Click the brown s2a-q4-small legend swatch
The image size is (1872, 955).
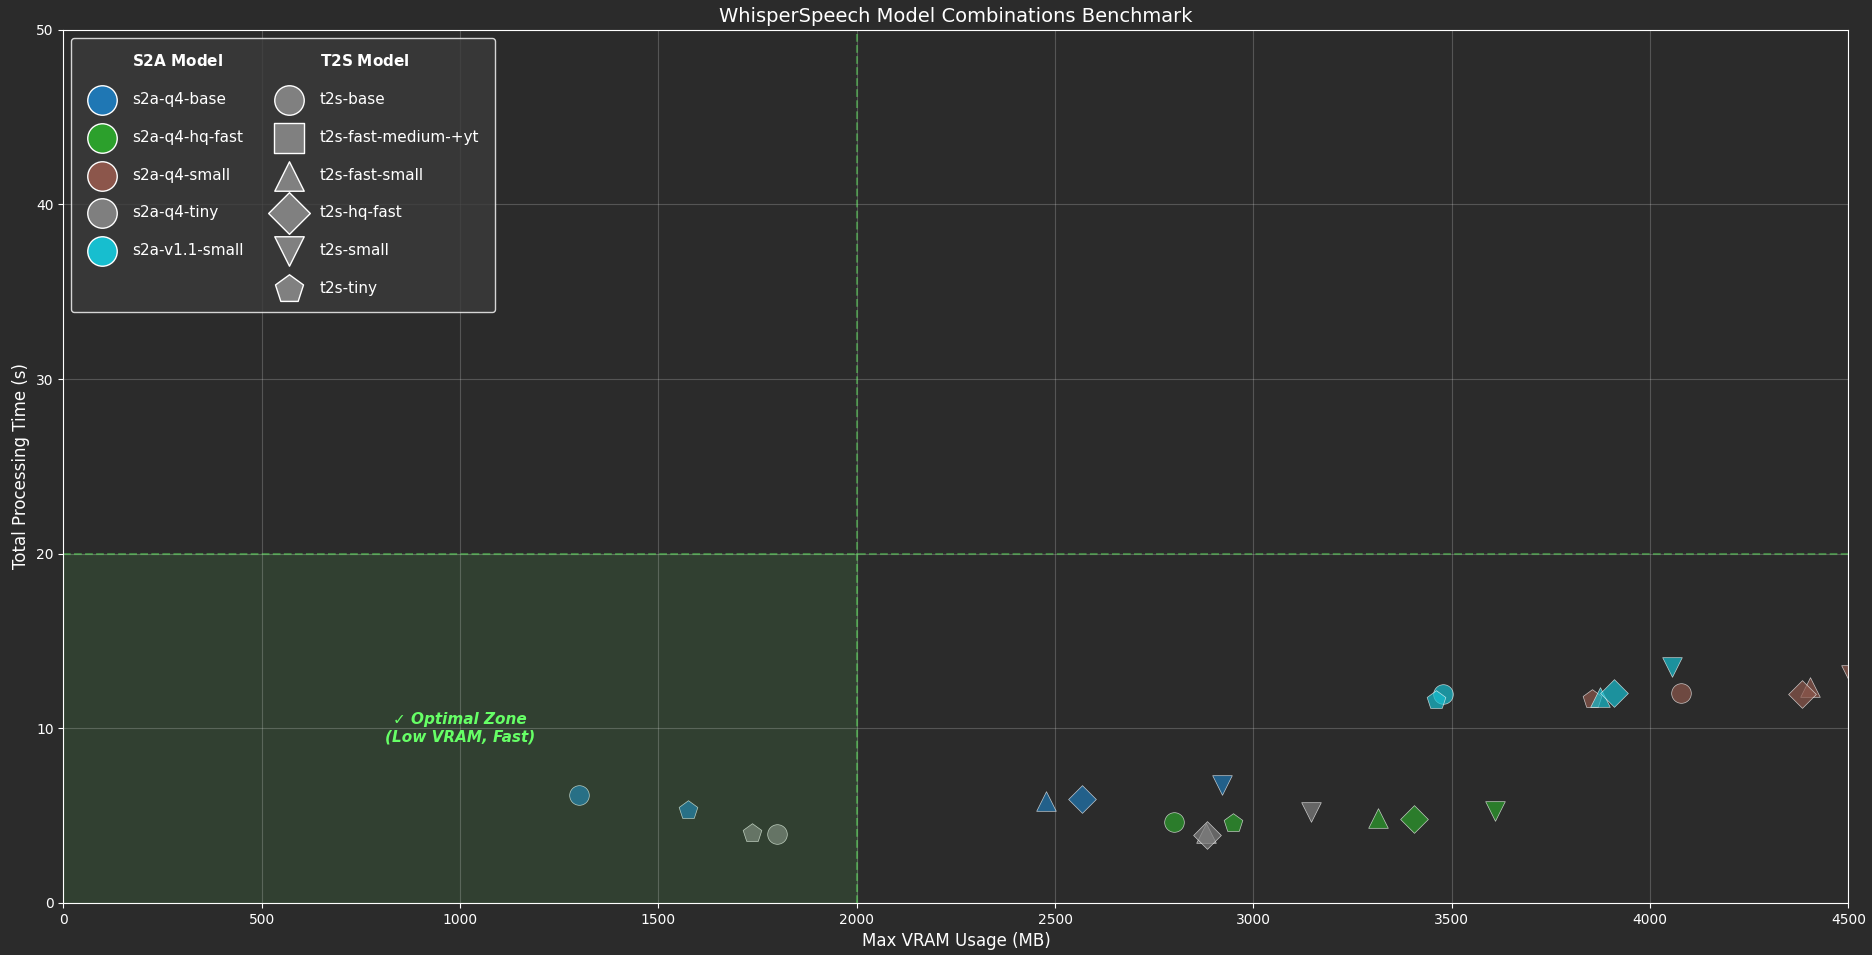pos(102,176)
